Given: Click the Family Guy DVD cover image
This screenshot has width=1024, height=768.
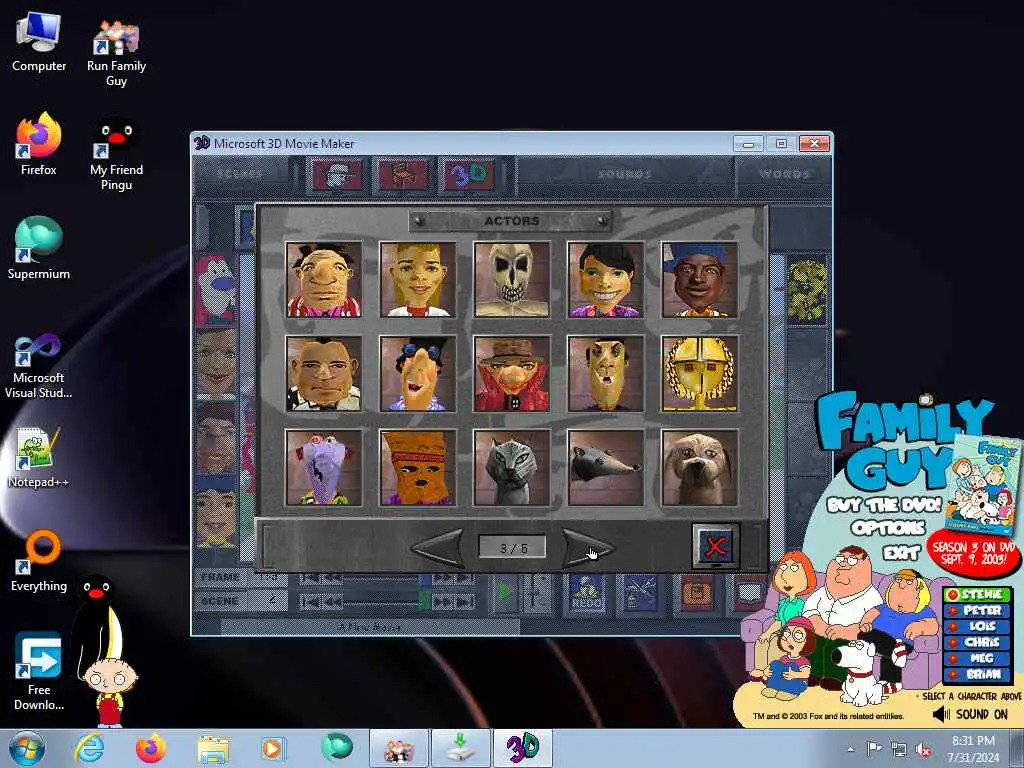Looking at the screenshot, I should pyautogui.click(x=985, y=486).
